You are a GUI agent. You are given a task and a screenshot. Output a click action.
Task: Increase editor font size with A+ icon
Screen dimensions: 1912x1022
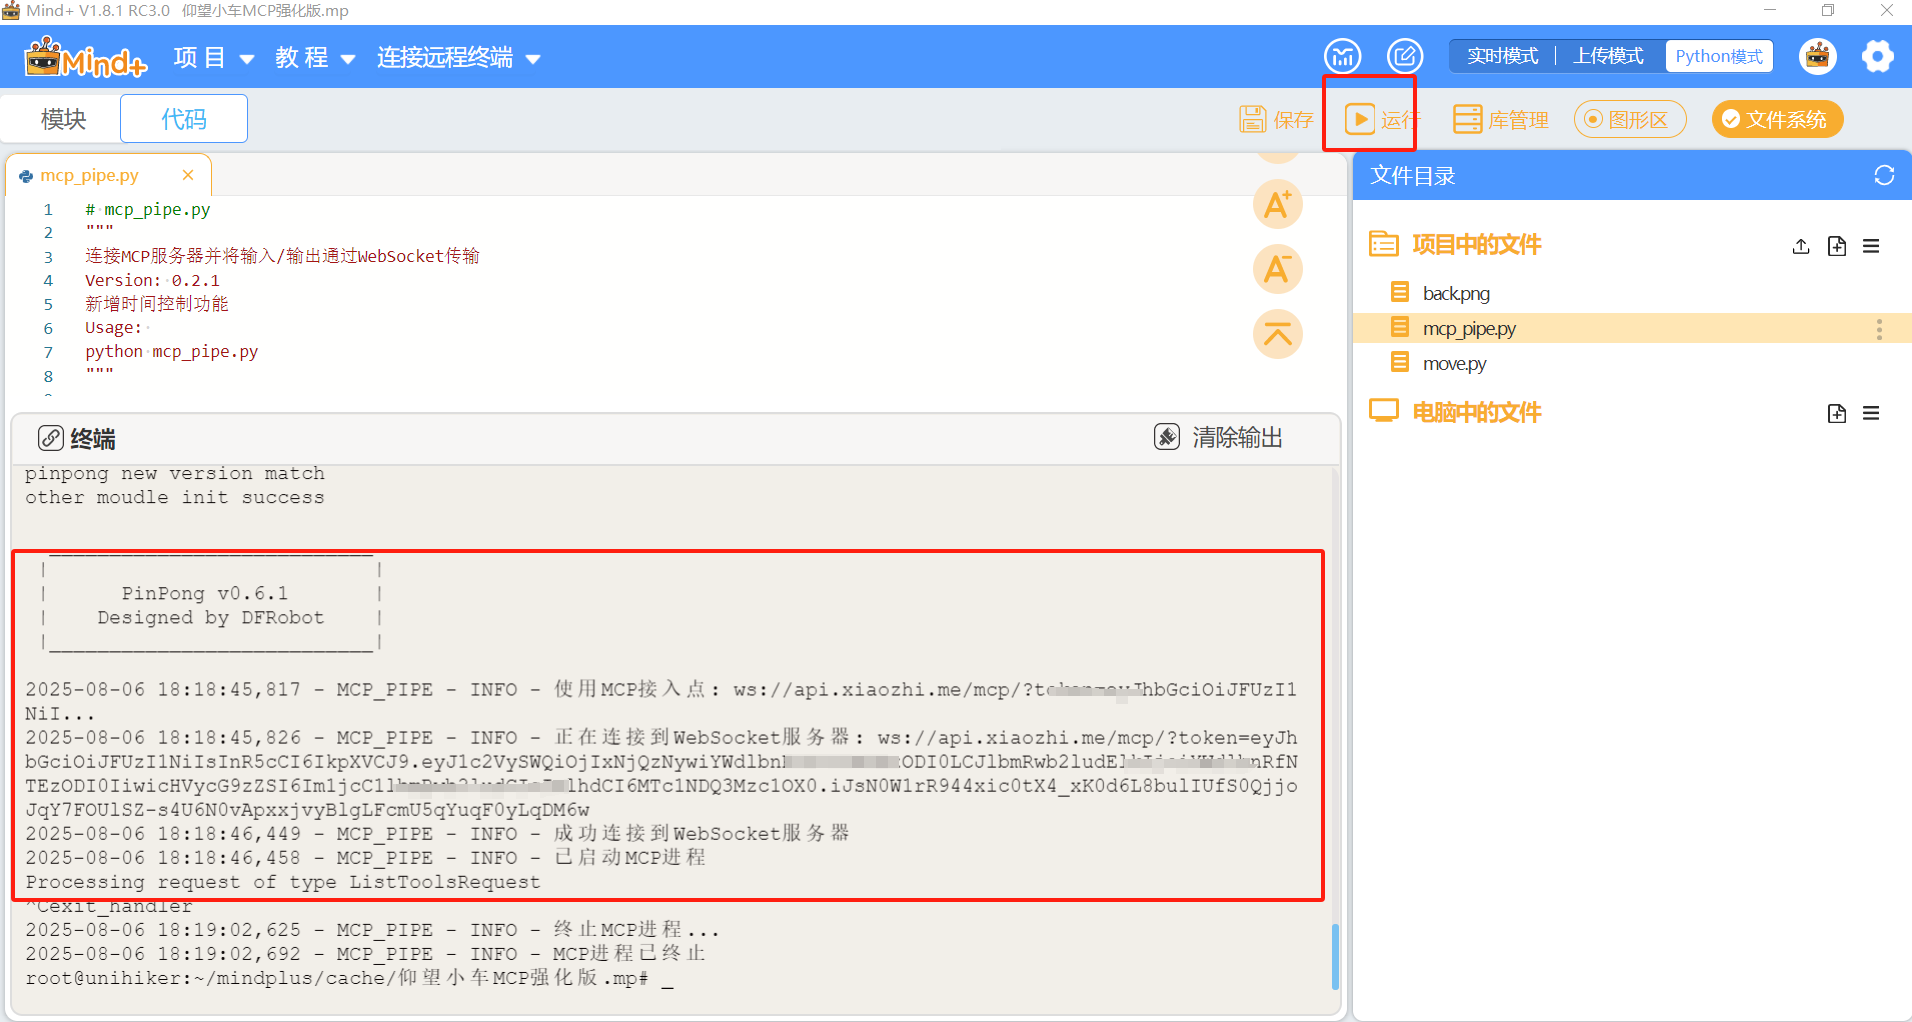(x=1278, y=205)
